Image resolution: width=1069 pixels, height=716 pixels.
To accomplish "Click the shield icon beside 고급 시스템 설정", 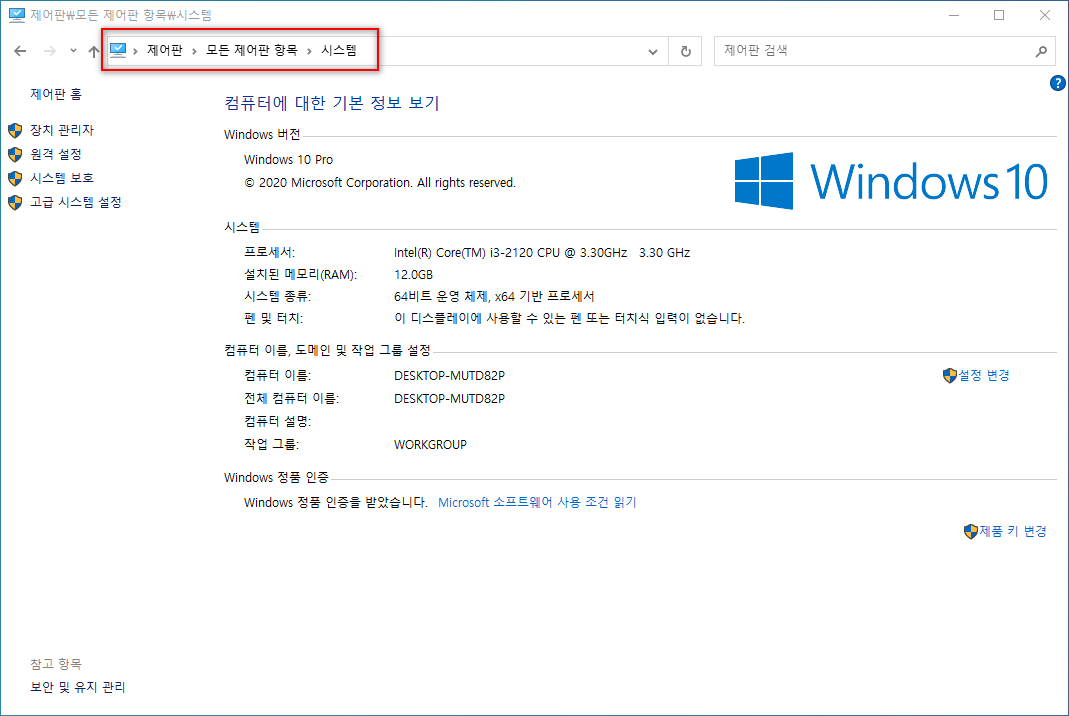I will [x=15, y=203].
